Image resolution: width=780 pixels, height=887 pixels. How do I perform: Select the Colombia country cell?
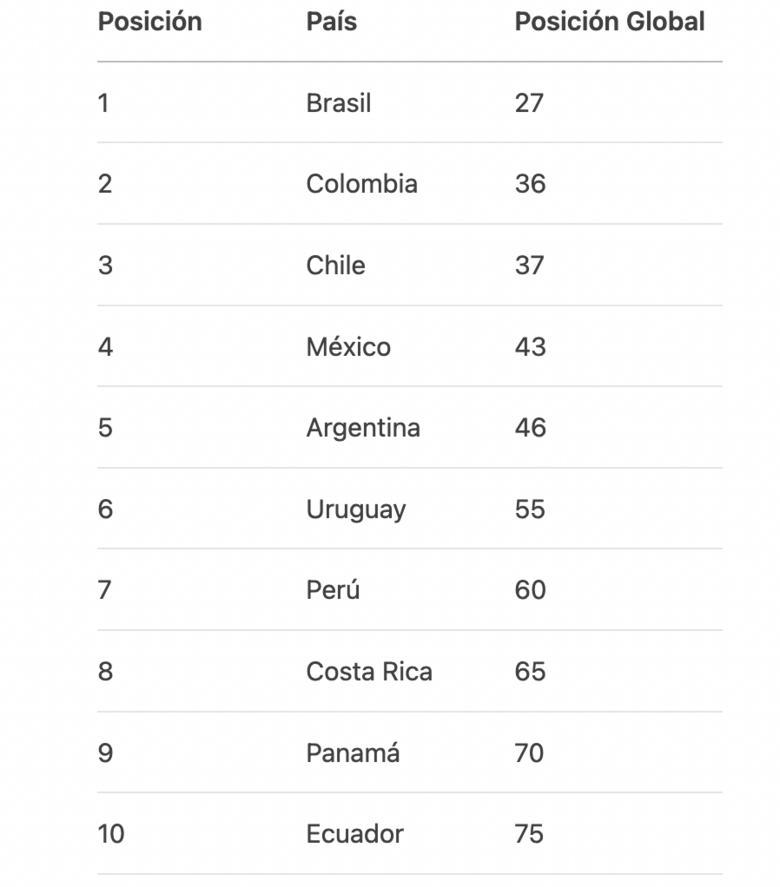362,184
